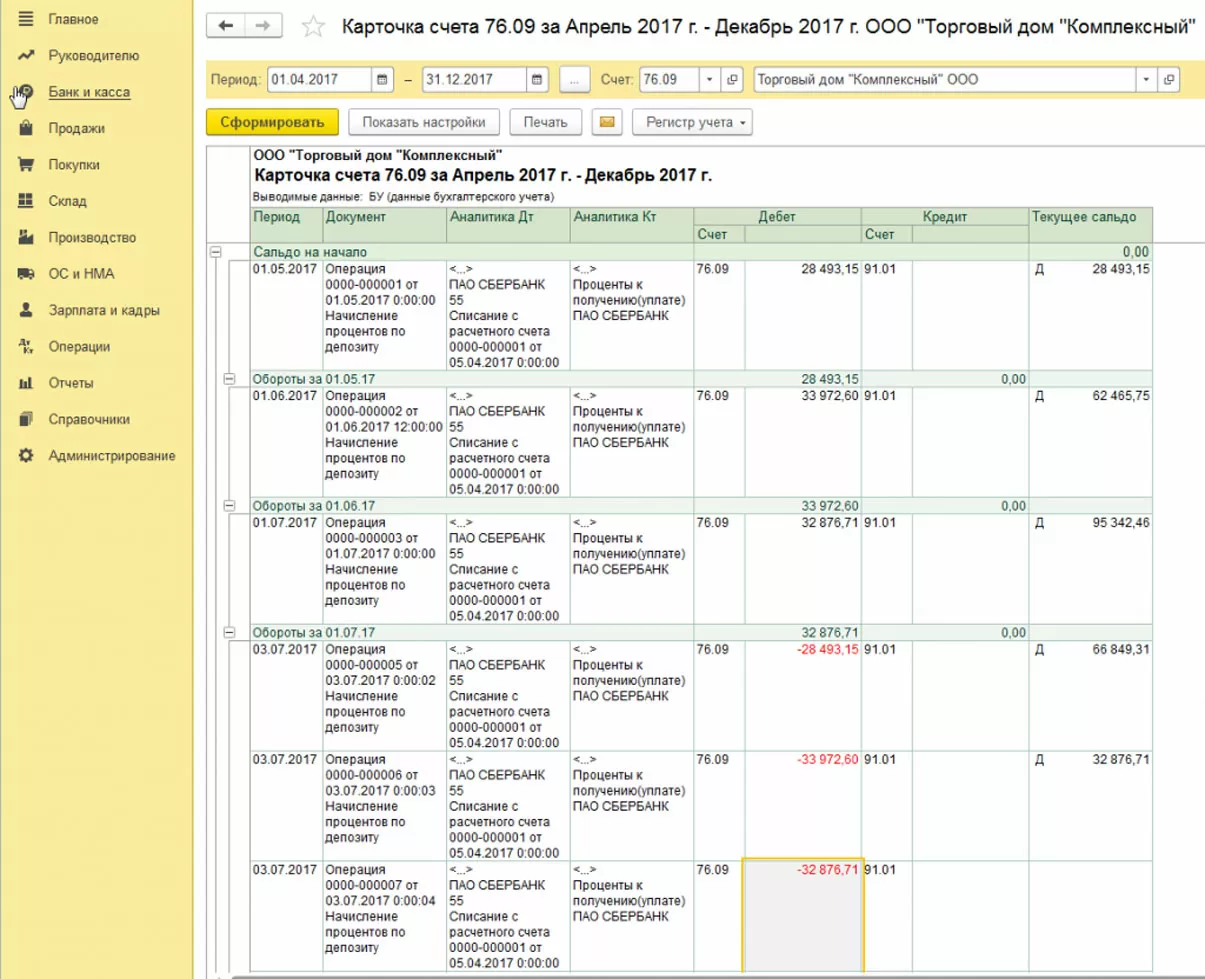Open the Зарплата и кадры section

[104, 310]
